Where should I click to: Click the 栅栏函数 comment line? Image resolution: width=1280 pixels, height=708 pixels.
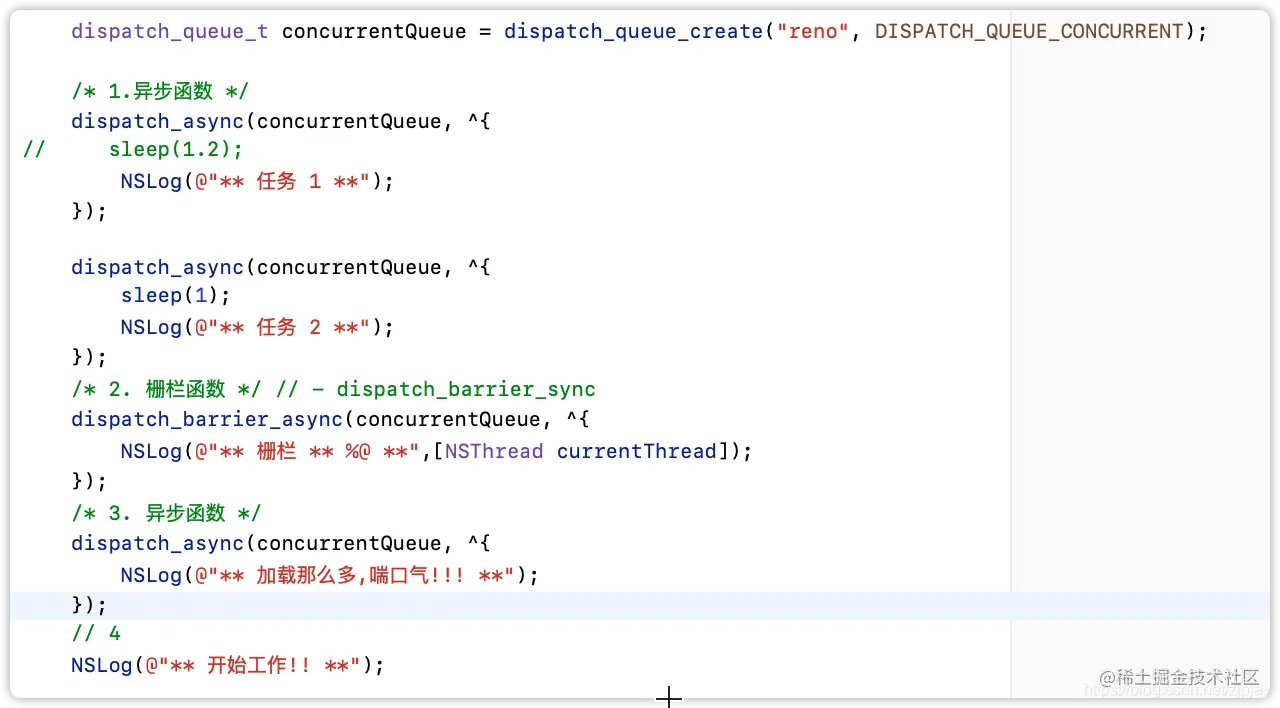(334, 389)
